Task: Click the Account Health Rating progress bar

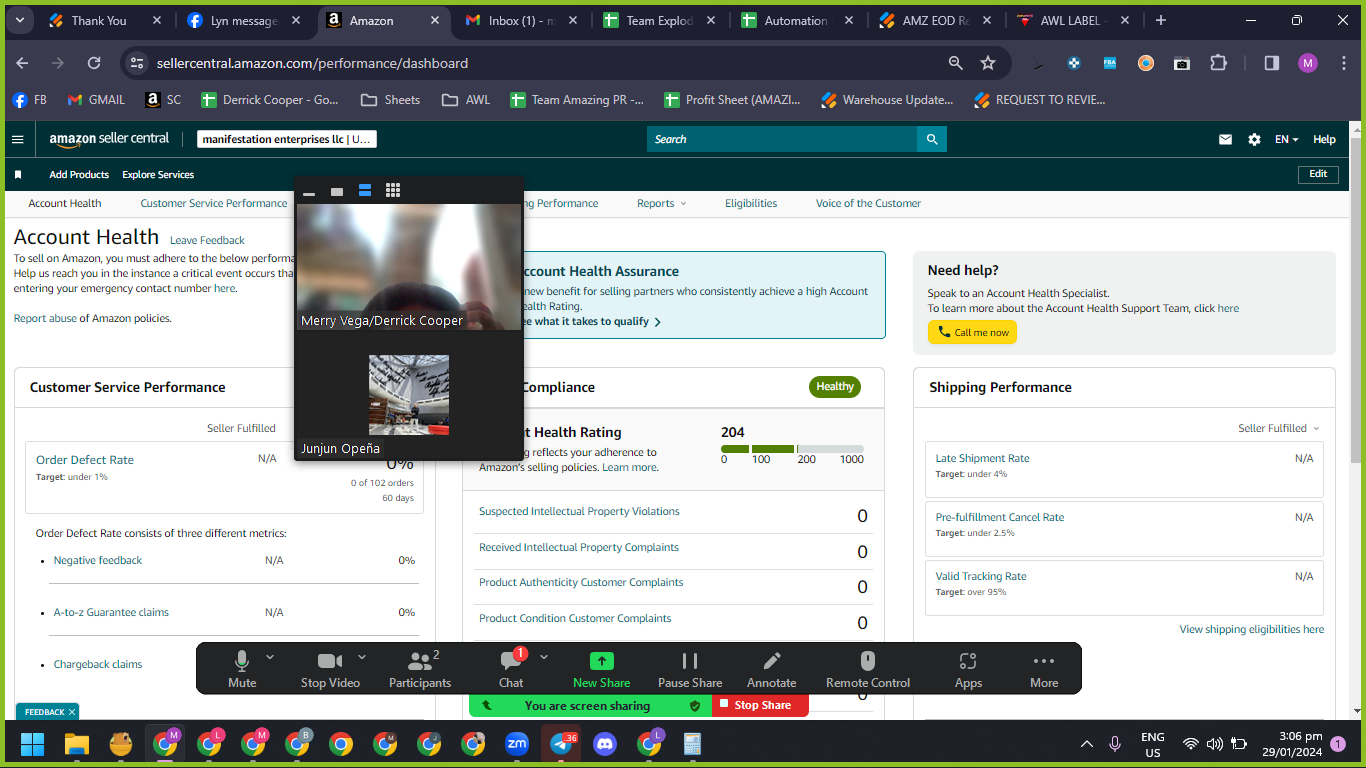Action: [x=792, y=449]
